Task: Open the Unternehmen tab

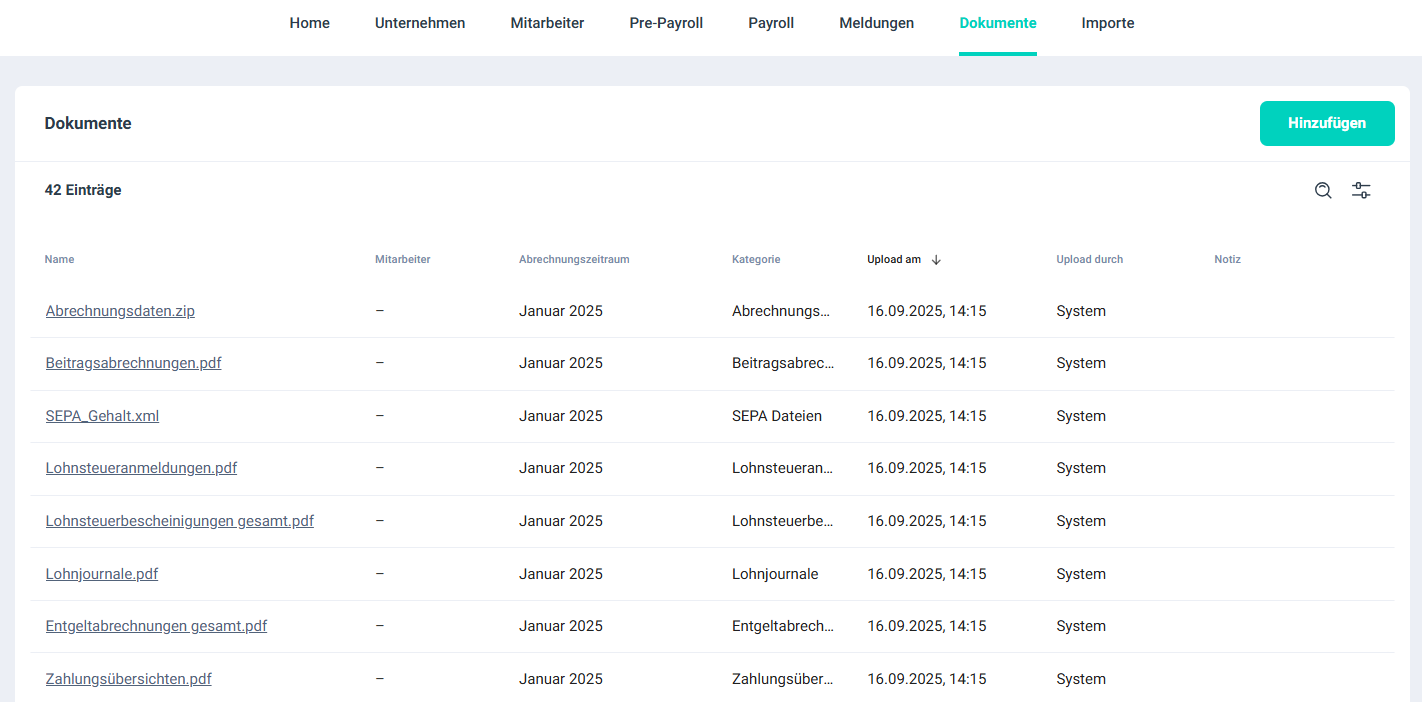Action: (420, 23)
